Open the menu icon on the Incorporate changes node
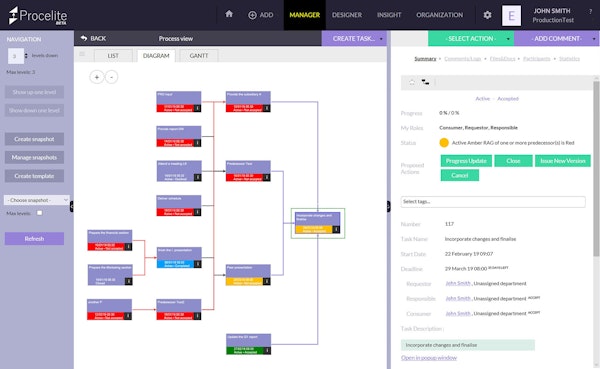This screenshot has height=369, width=600. [336, 229]
